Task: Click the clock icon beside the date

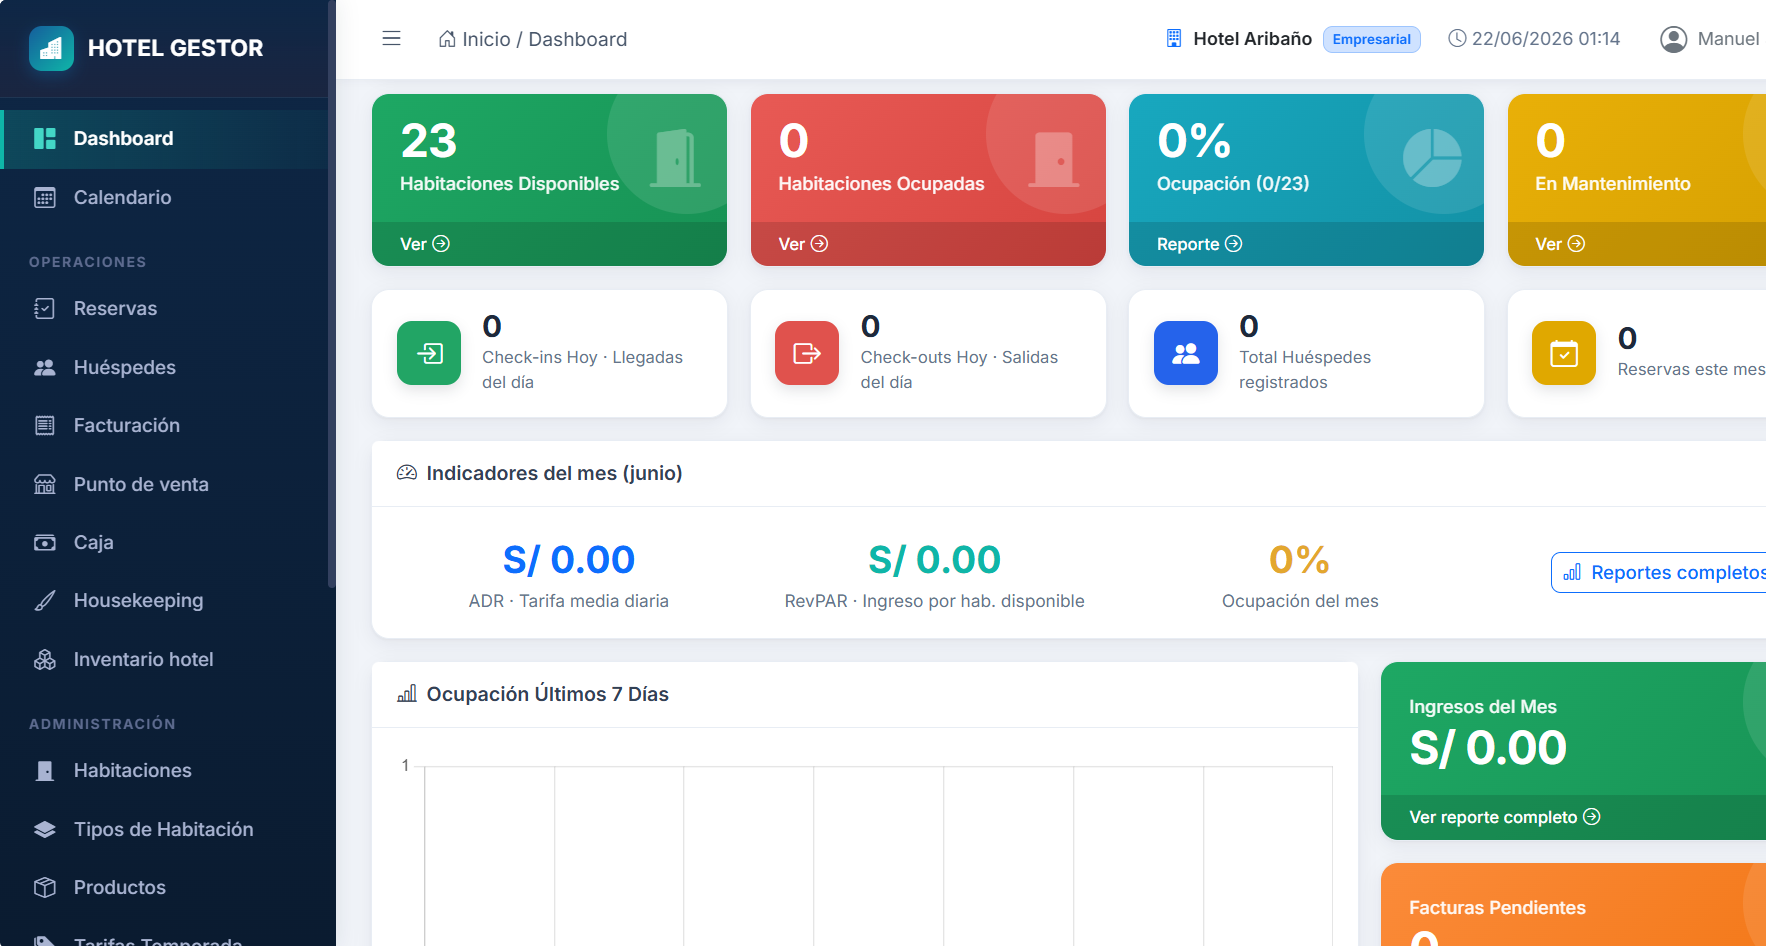Action: point(1457,39)
